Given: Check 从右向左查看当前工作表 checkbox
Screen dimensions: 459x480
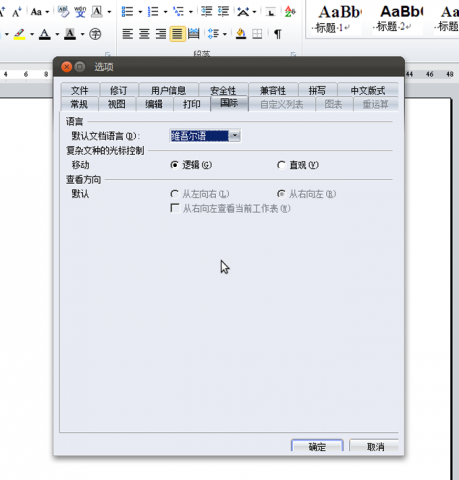Looking at the screenshot, I should (x=174, y=208).
